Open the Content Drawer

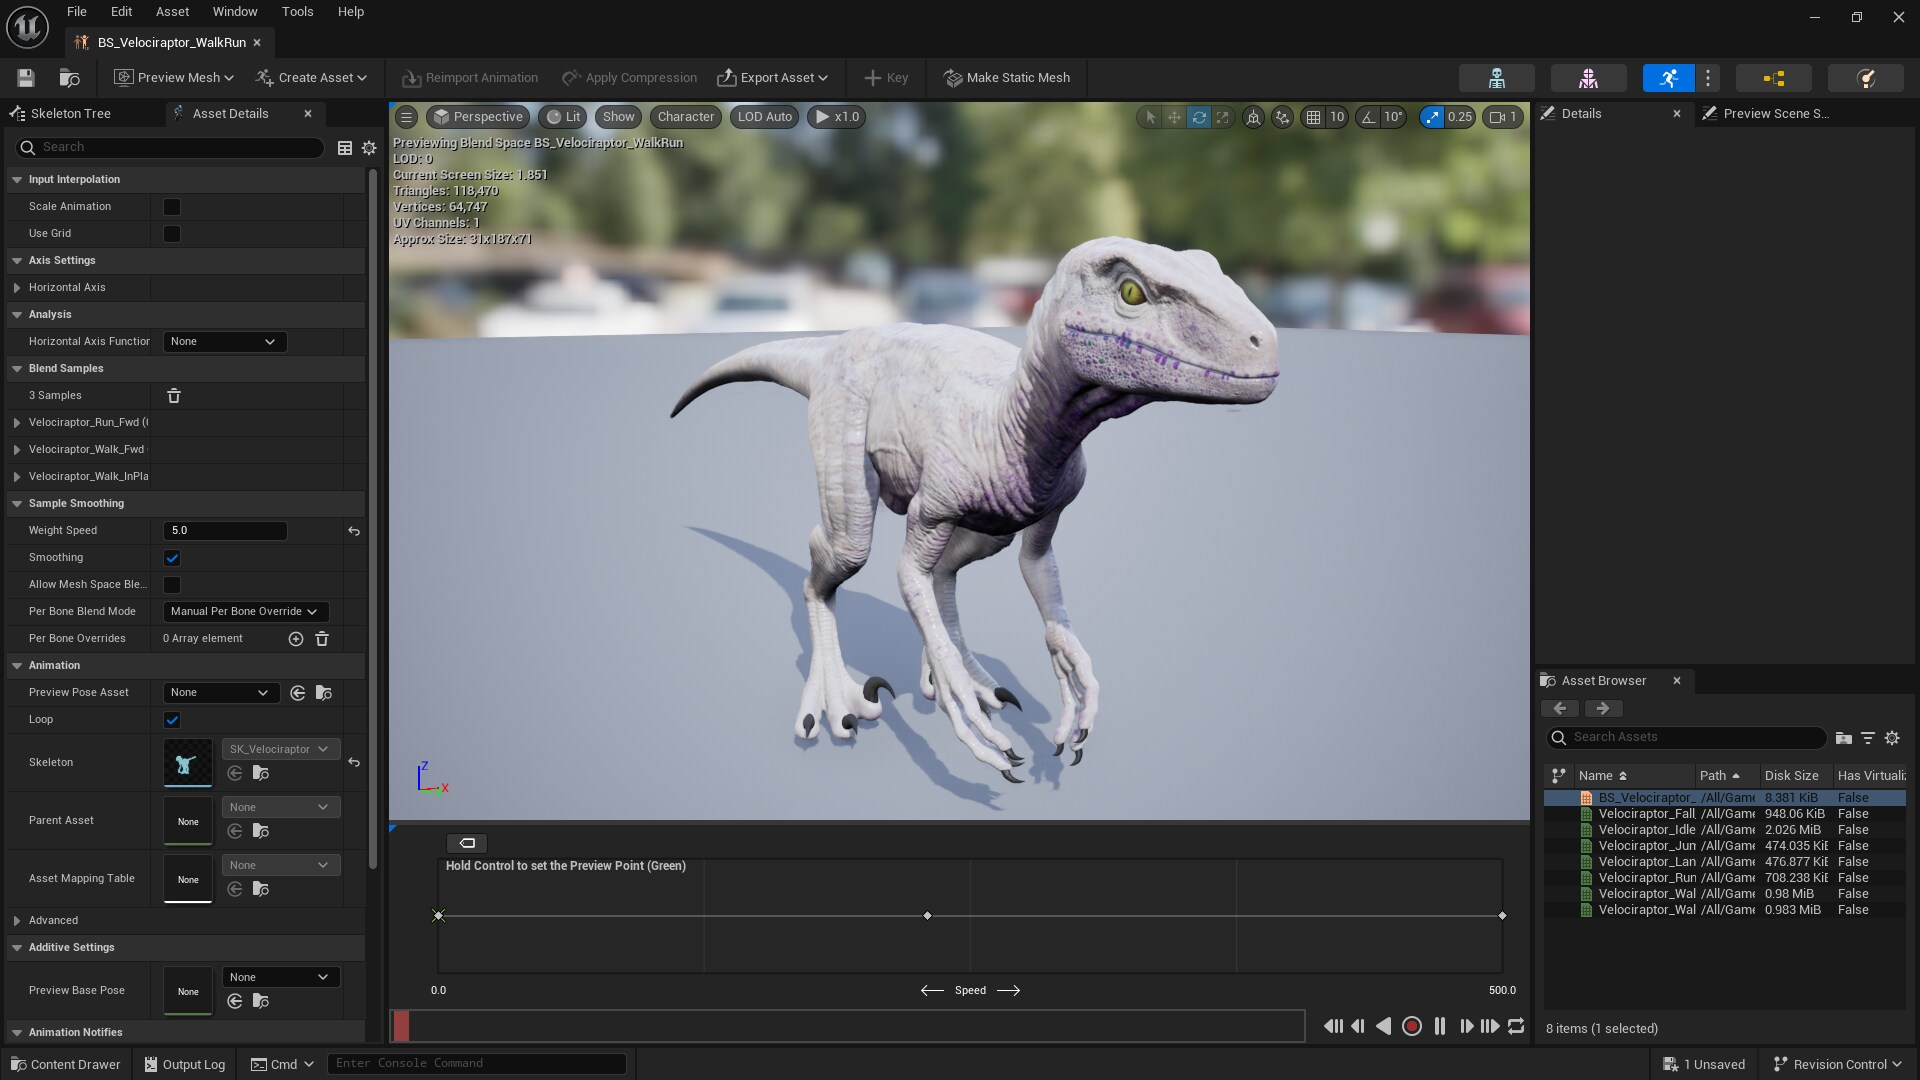click(65, 1063)
